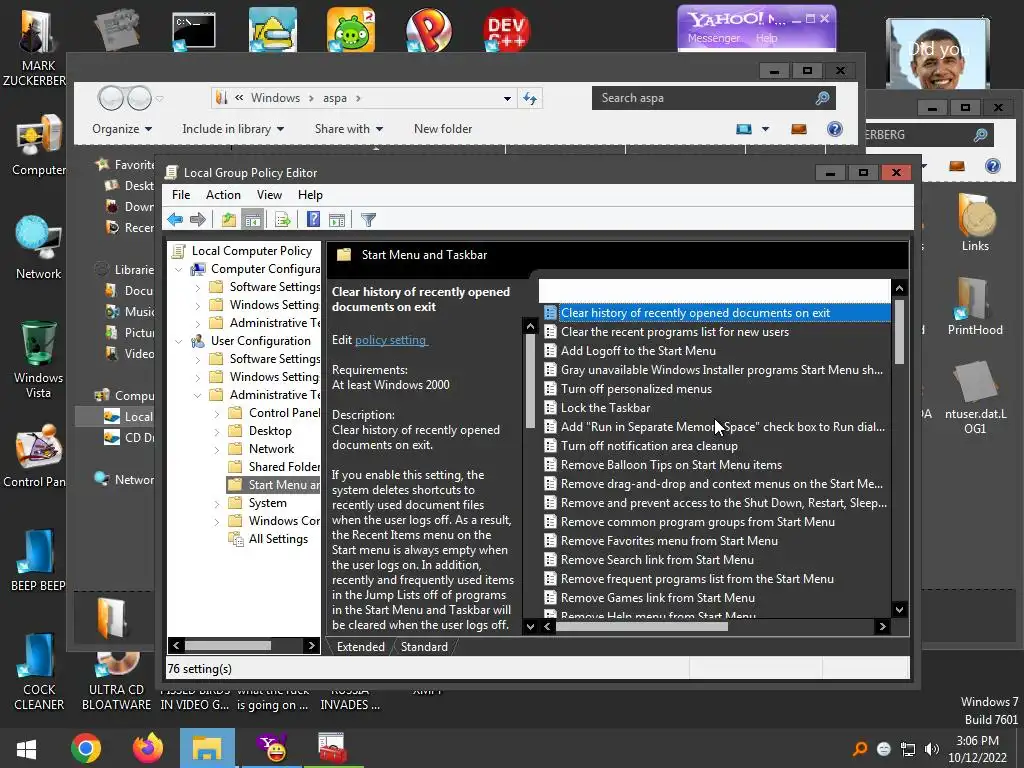The image size is (1024, 768).
Task: Click Yahoo Messenger icon in taskbar
Action: point(272,748)
